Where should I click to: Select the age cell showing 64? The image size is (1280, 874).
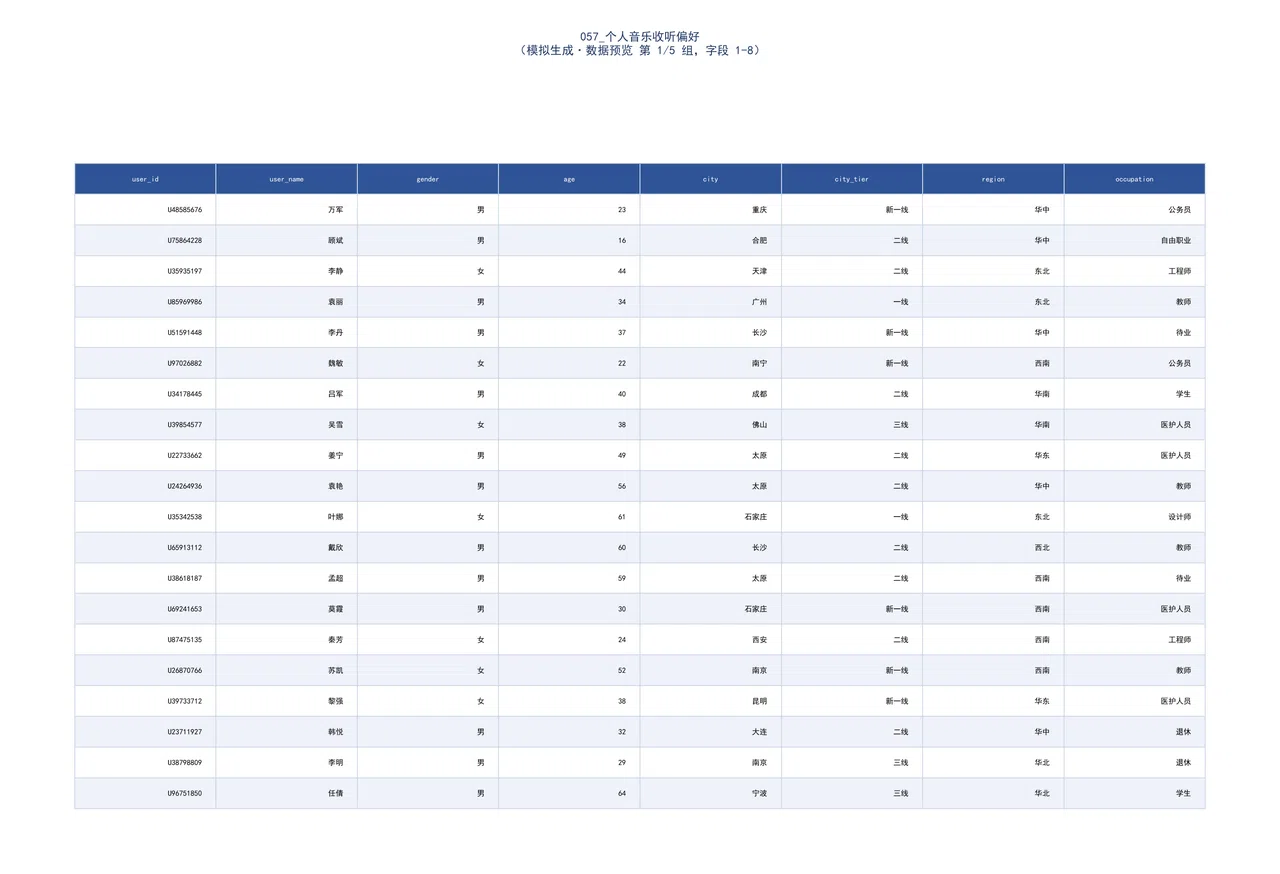click(569, 793)
